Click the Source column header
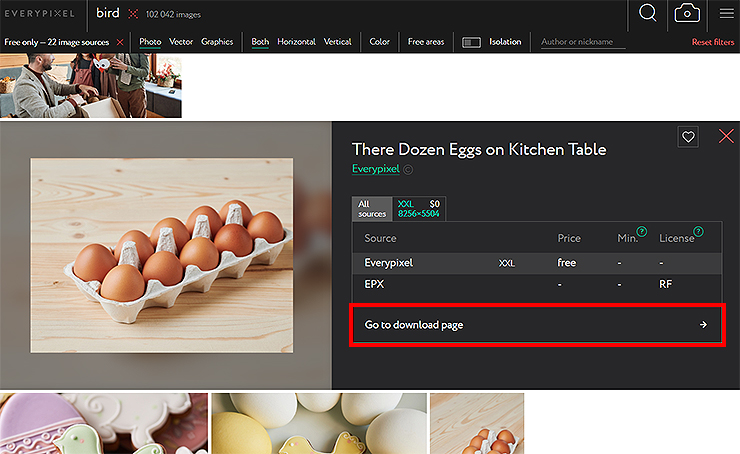Screen dimensions: 740x454 click(380, 238)
